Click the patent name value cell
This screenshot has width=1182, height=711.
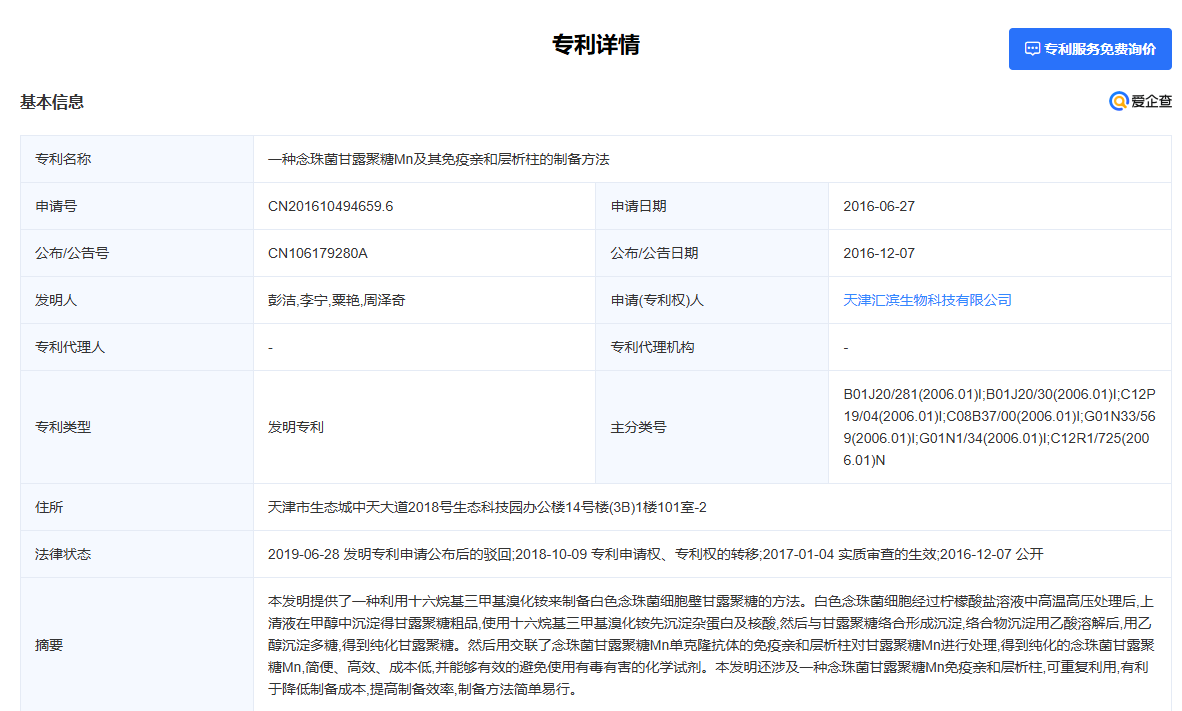click(x=712, y=159)
